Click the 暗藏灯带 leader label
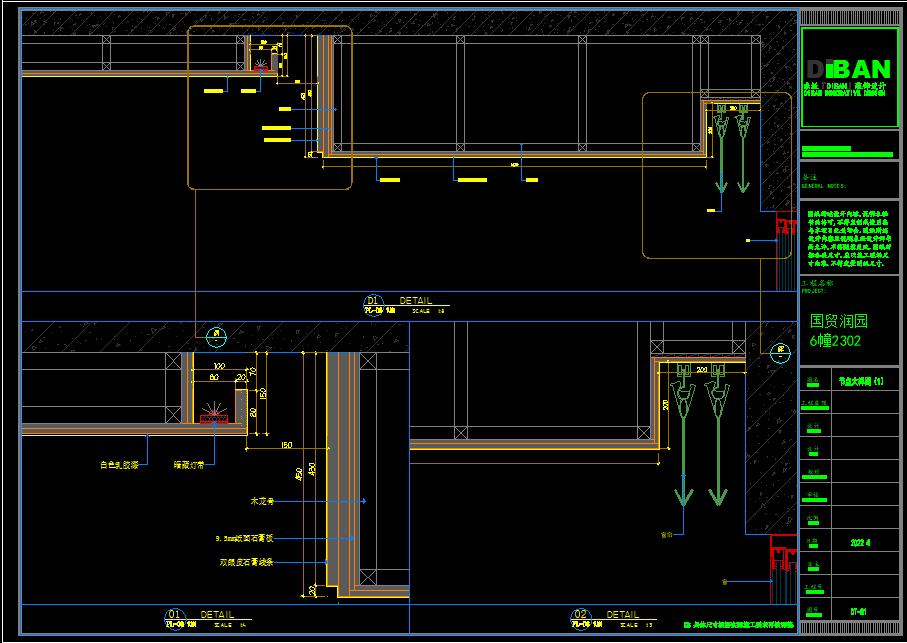Image resolution: width=907 pixels, height=643 pixels. (189, 464)
